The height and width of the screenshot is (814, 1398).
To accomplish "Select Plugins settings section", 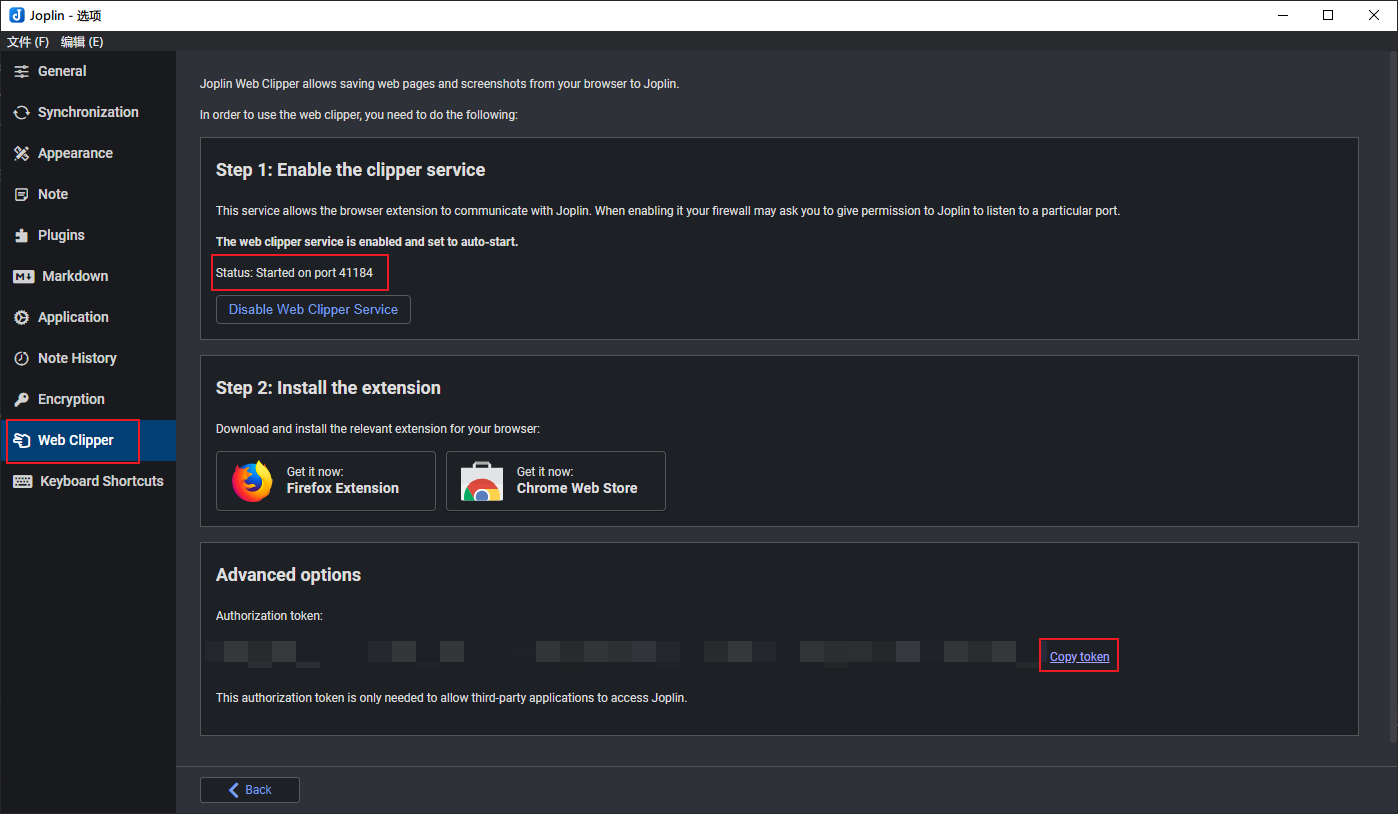I will tap(88, 236).
